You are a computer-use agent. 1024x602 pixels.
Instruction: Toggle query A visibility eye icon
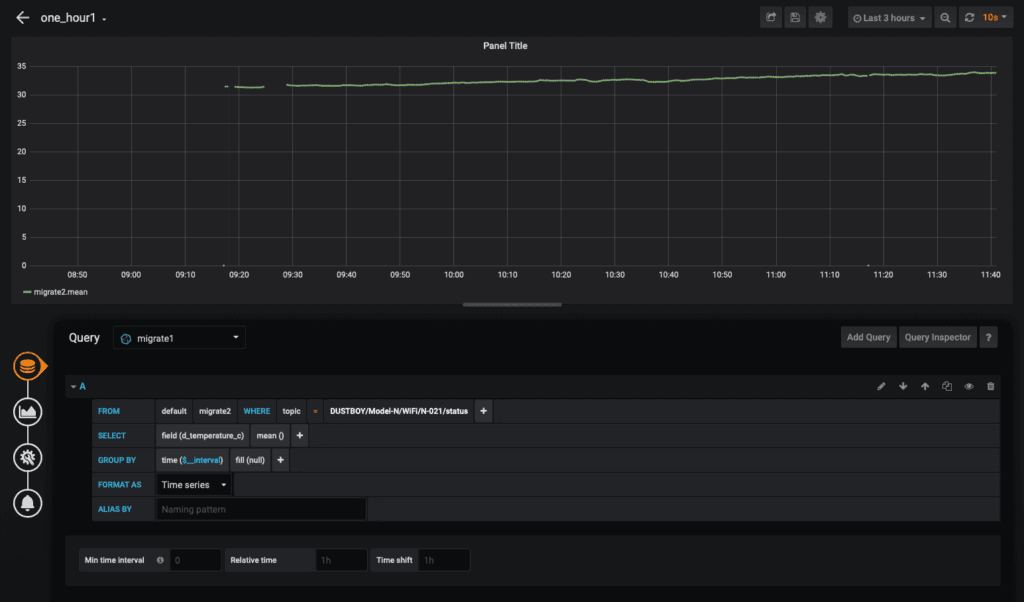pyautogui.click(x=968, y=387)
